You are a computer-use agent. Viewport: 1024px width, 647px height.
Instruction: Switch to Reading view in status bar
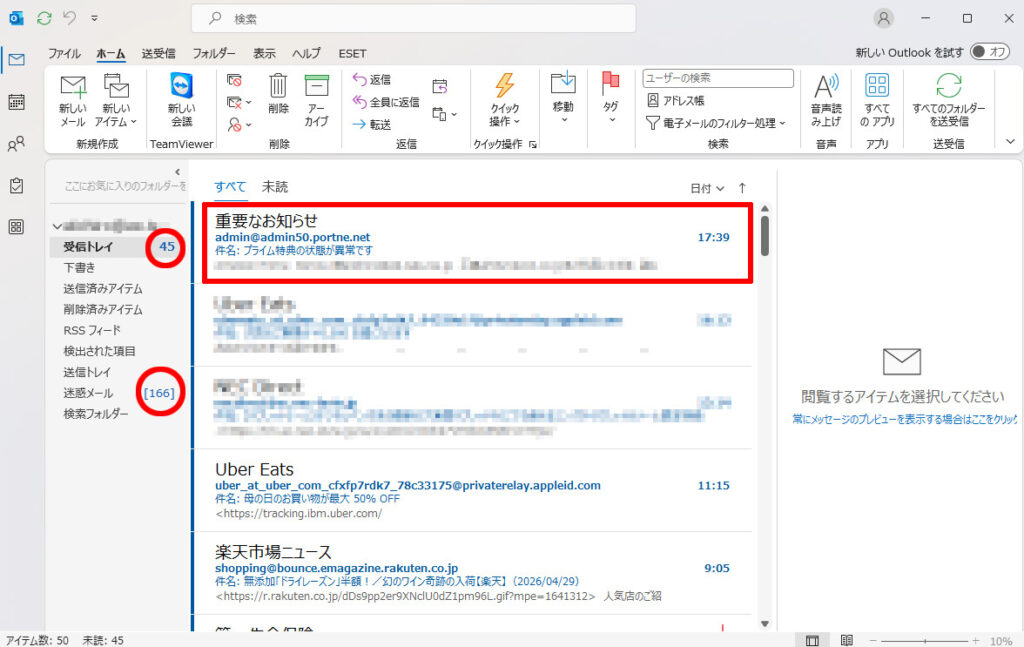(x=846, y=640)
